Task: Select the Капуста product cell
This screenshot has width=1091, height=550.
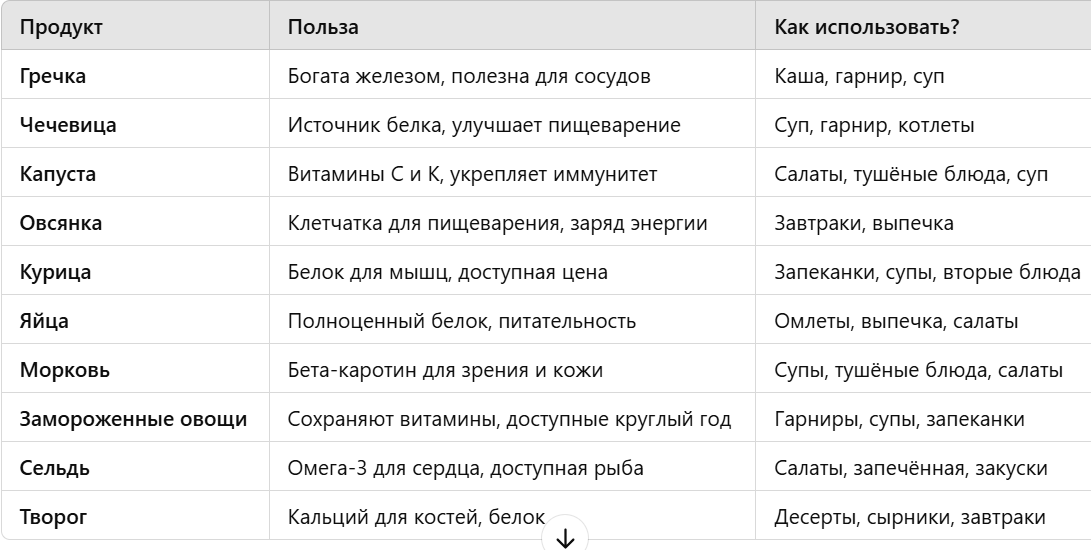Action: point(58,174)
